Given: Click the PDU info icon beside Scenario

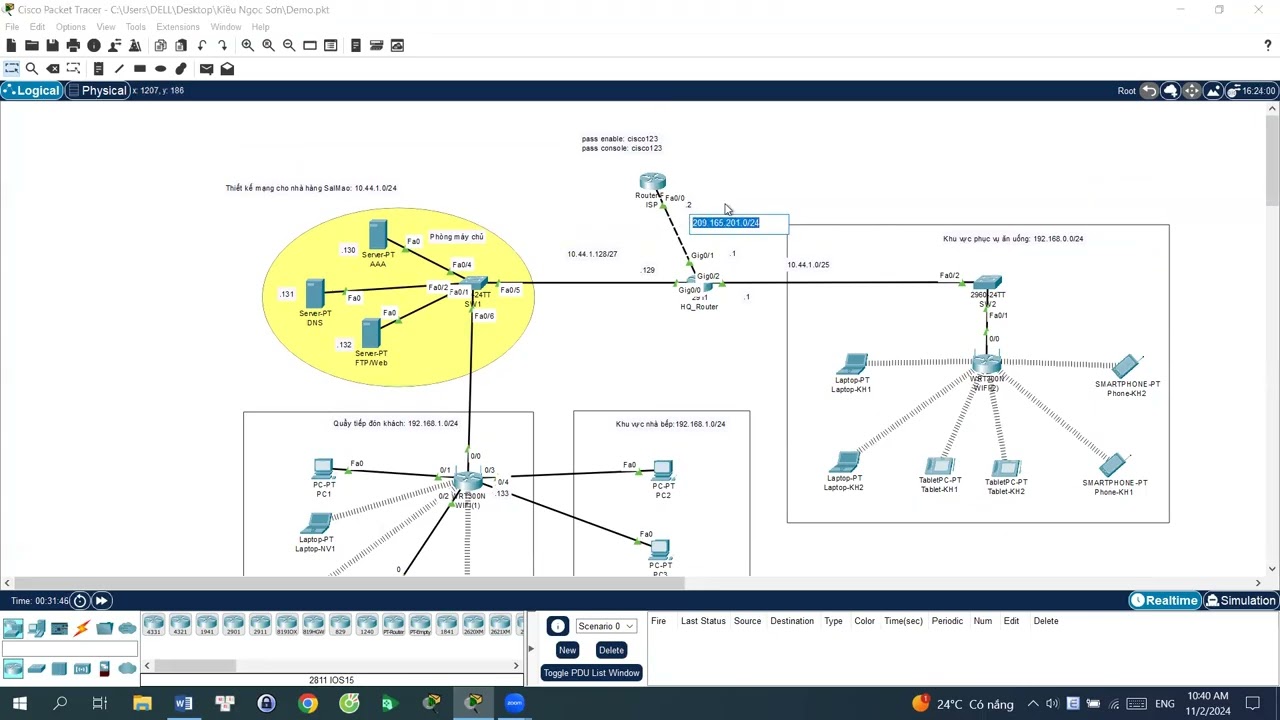Looking at the screenshot, I should pyautogui.click(x=558, y=627).
